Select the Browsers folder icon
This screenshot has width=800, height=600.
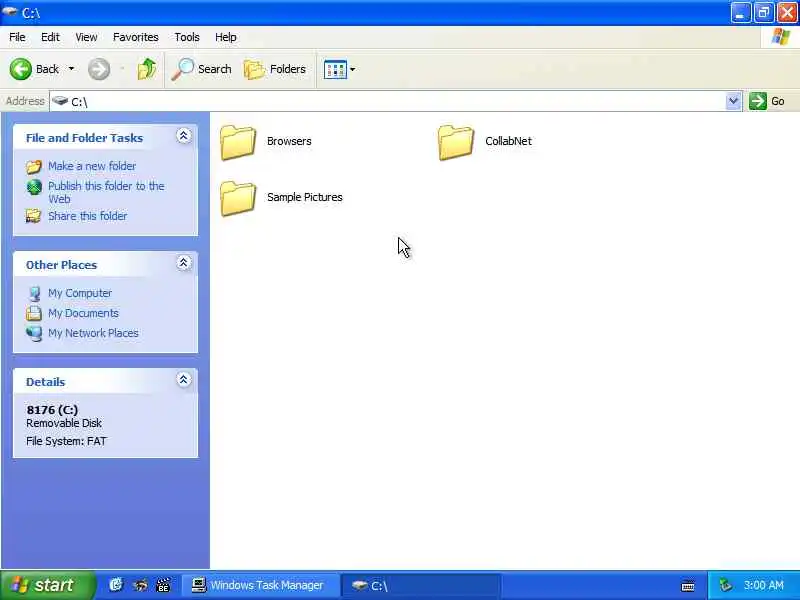tap(238, 142)
